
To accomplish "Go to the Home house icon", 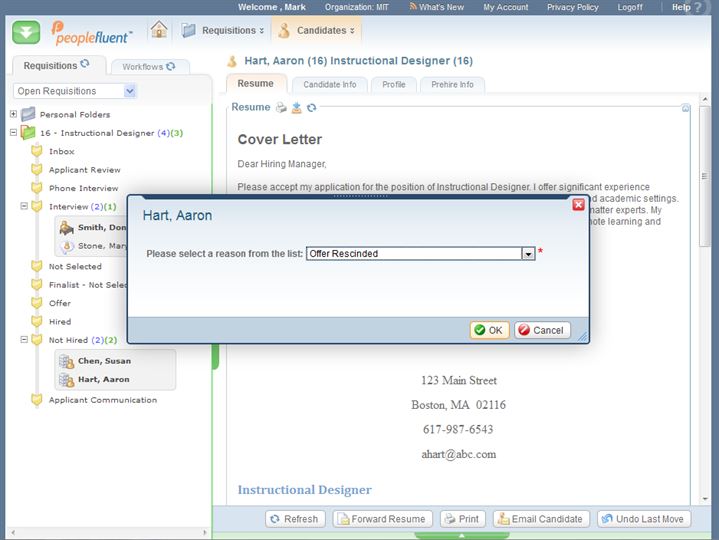I will [159, 30].
